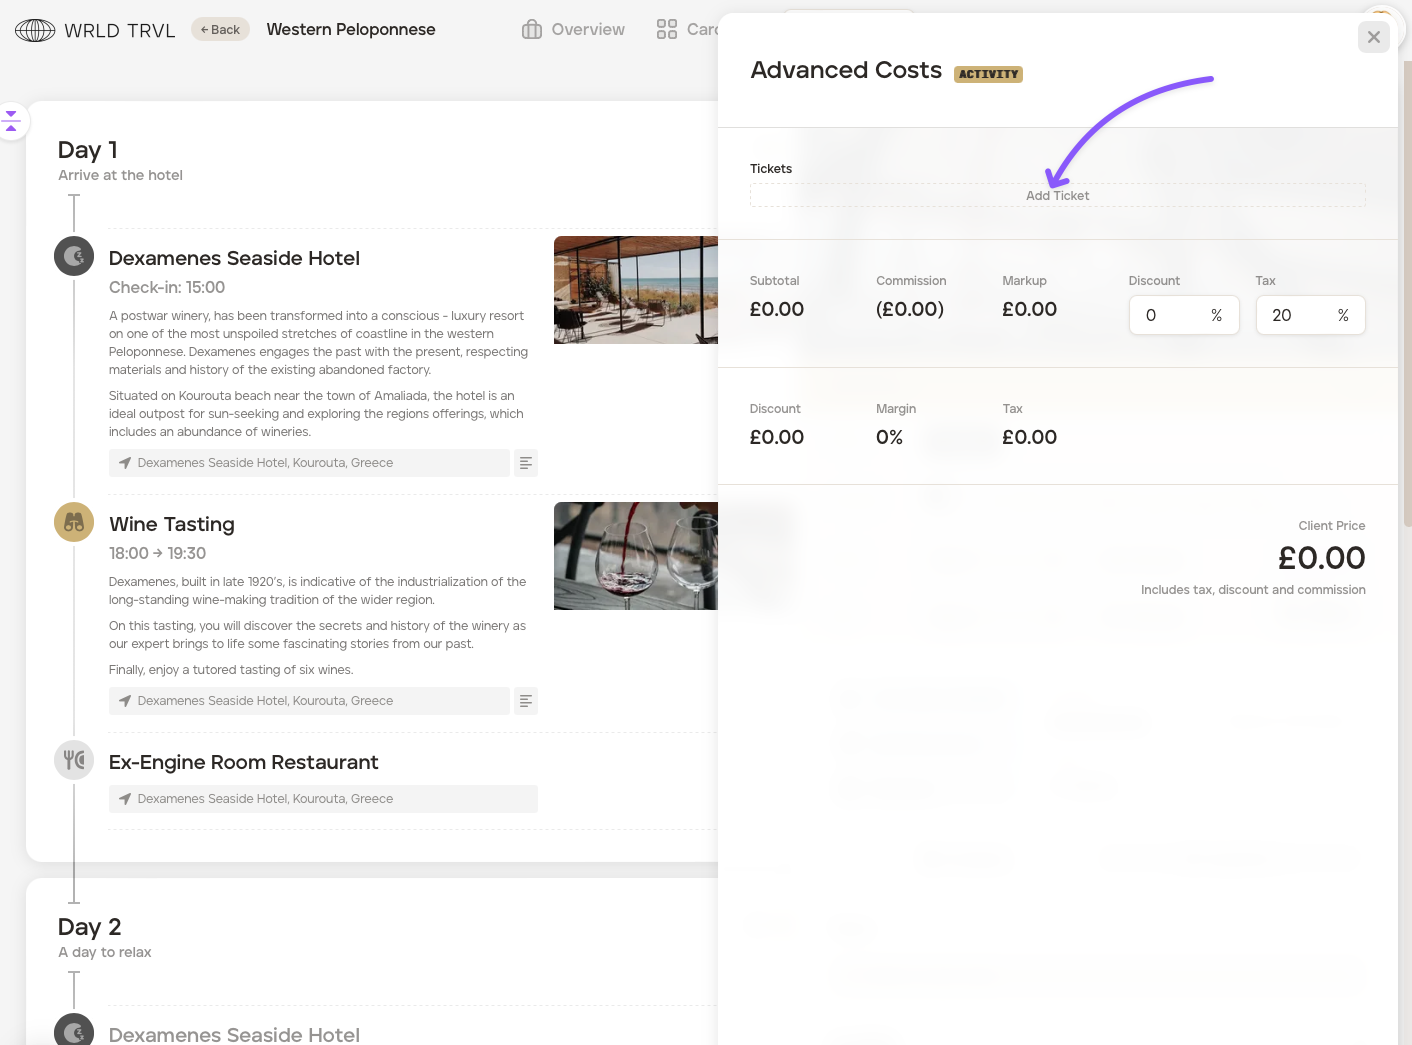Click the collapse sidebar icon at left edge
Image resolution: width=1412 pixels, height=1045 pixels.
coord(12,121)
